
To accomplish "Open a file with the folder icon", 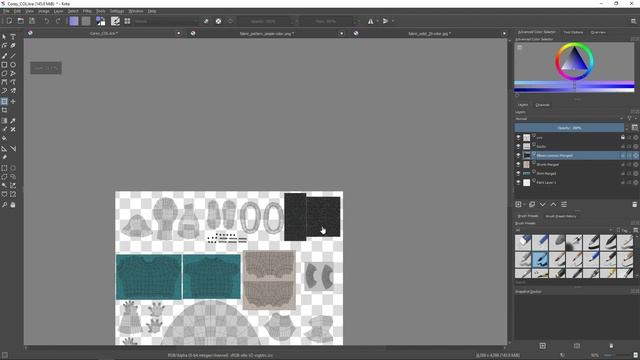I will [20, 21].
